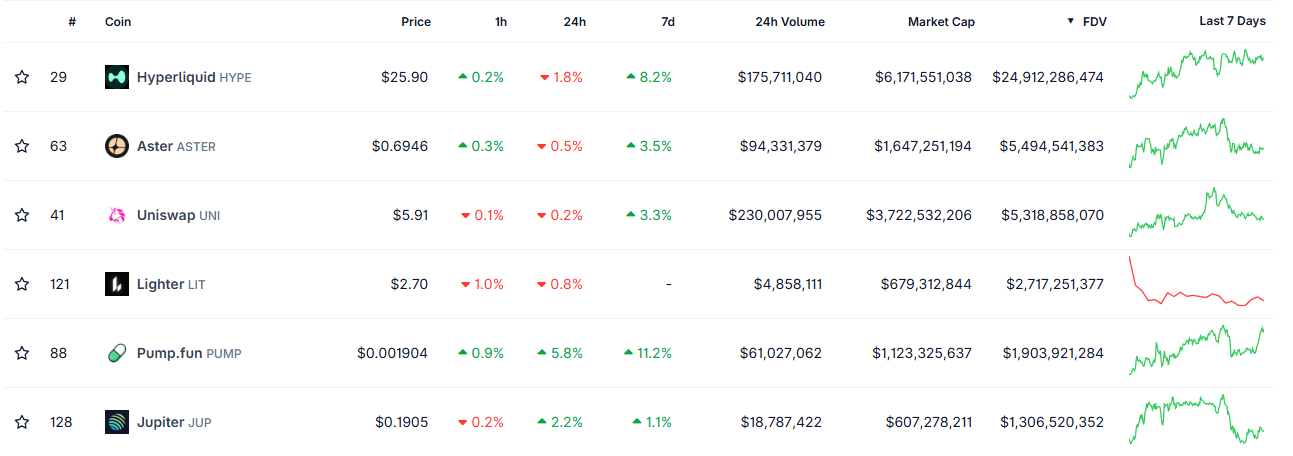
Task: Click the Jupiter coin logo icon
Action: 117,422
